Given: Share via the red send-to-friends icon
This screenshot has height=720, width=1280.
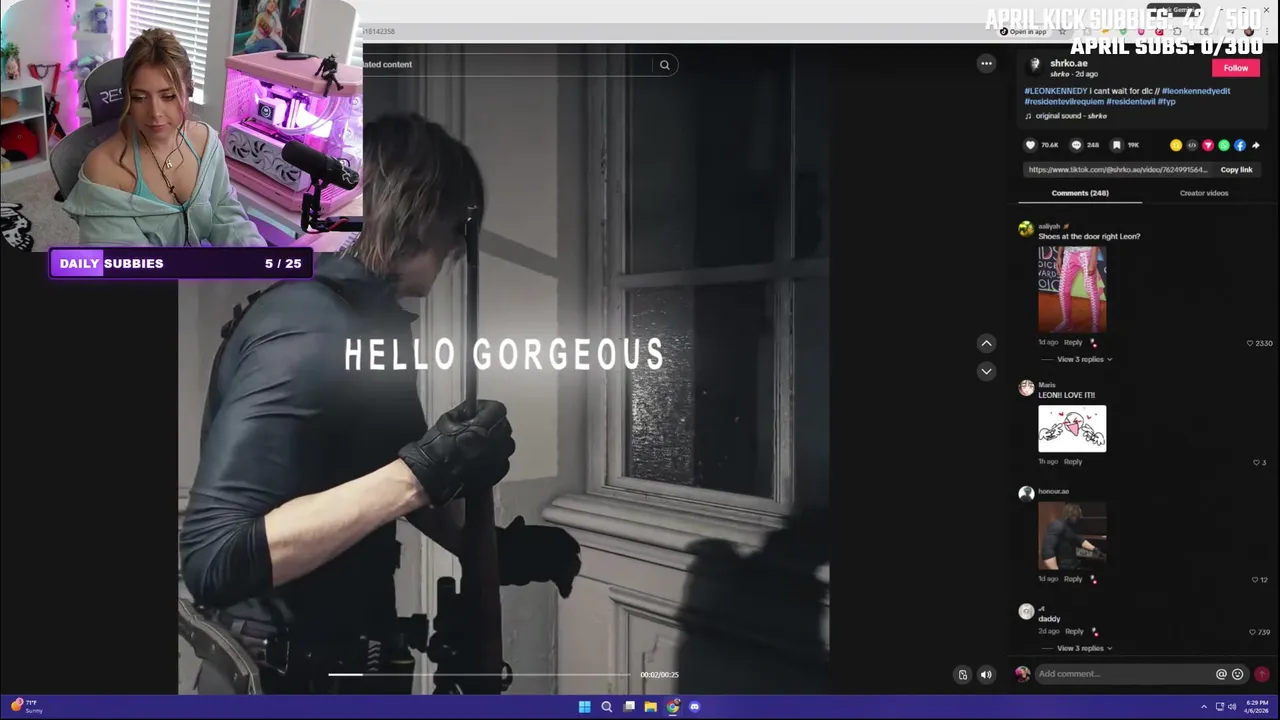Looking at the screenshot, I should click(x=1208, y=145).
